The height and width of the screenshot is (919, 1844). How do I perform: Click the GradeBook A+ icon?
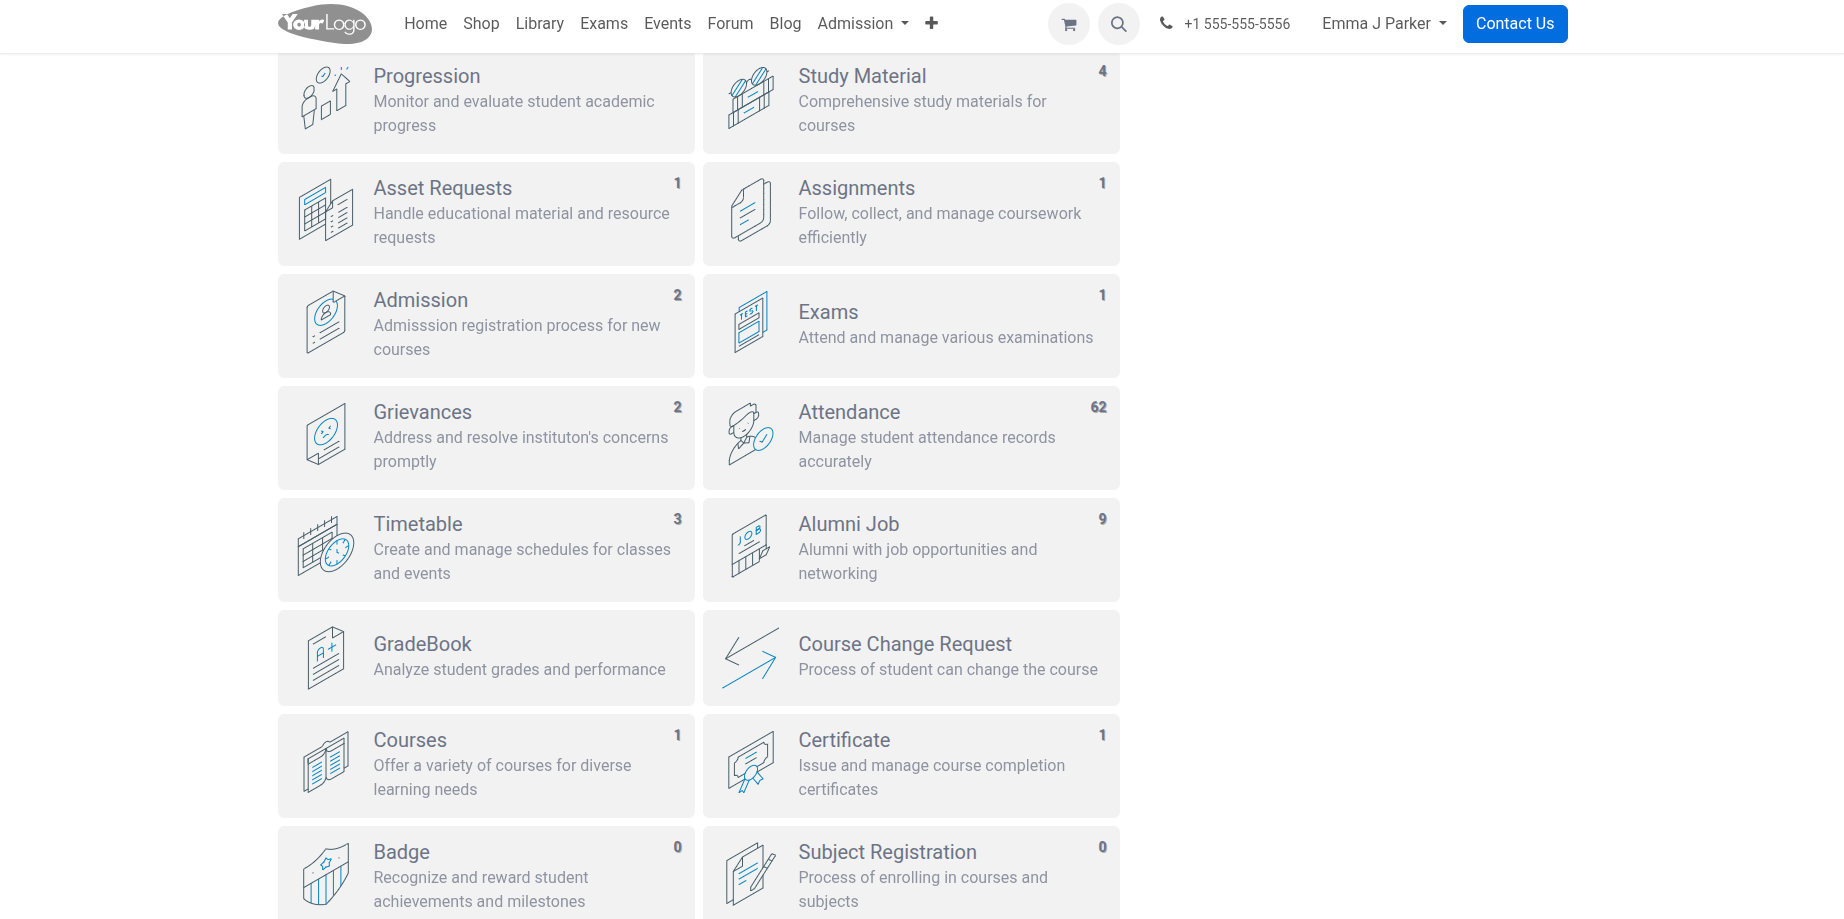click(x=326, y=658)
